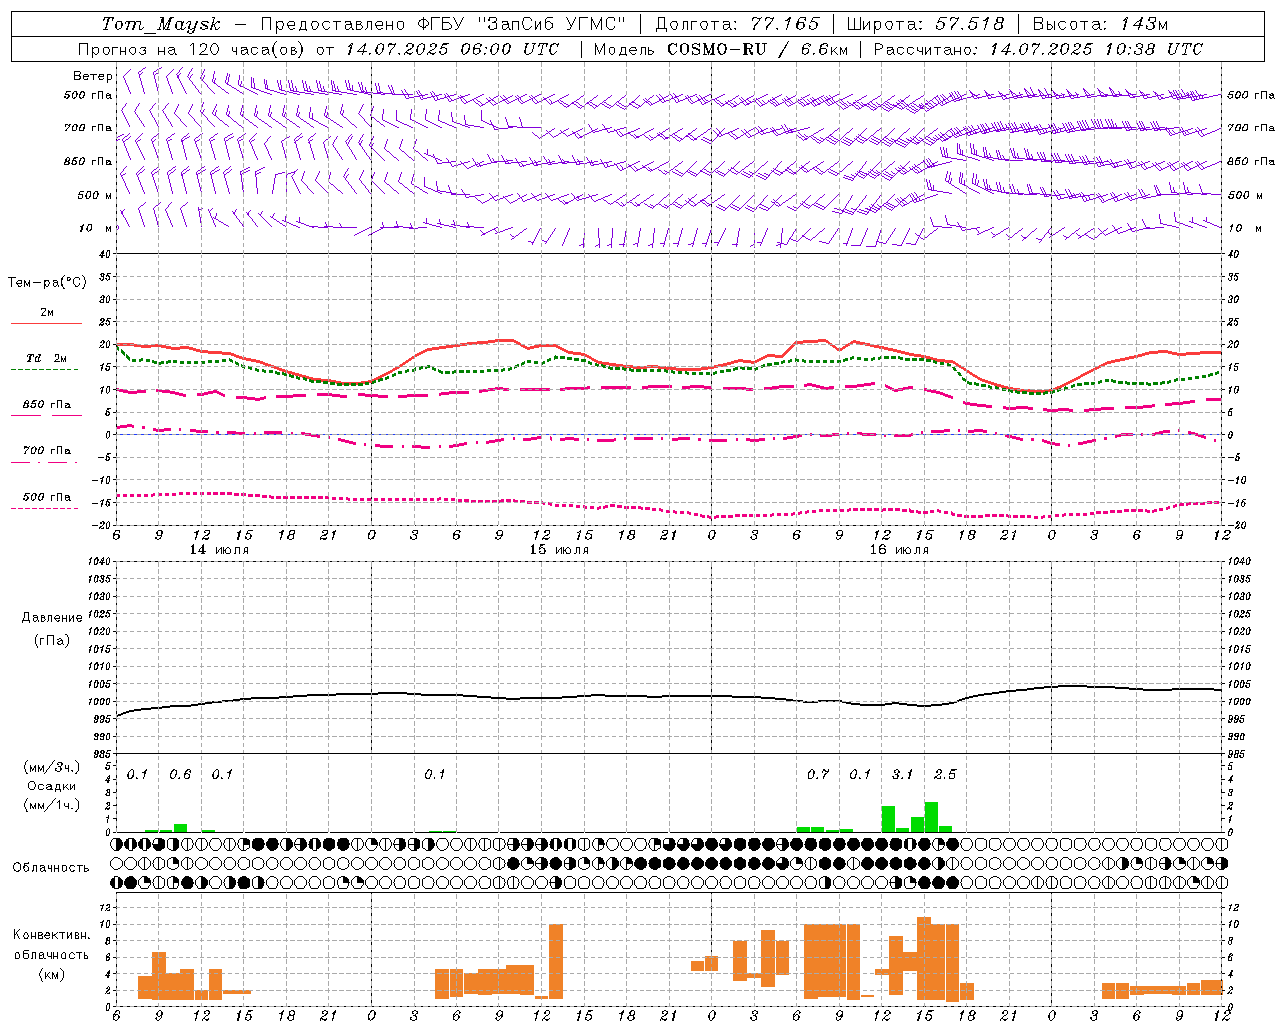Click the Осадки precipitation label
The width and height of the screenshot is (1280, 1024).
click(51, 786)
